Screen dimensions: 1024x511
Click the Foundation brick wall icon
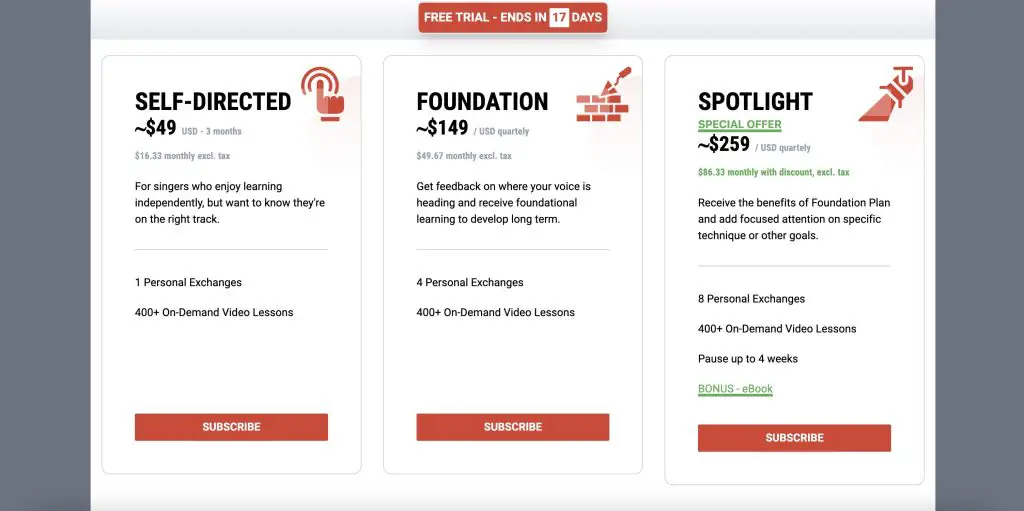point(603,95)
